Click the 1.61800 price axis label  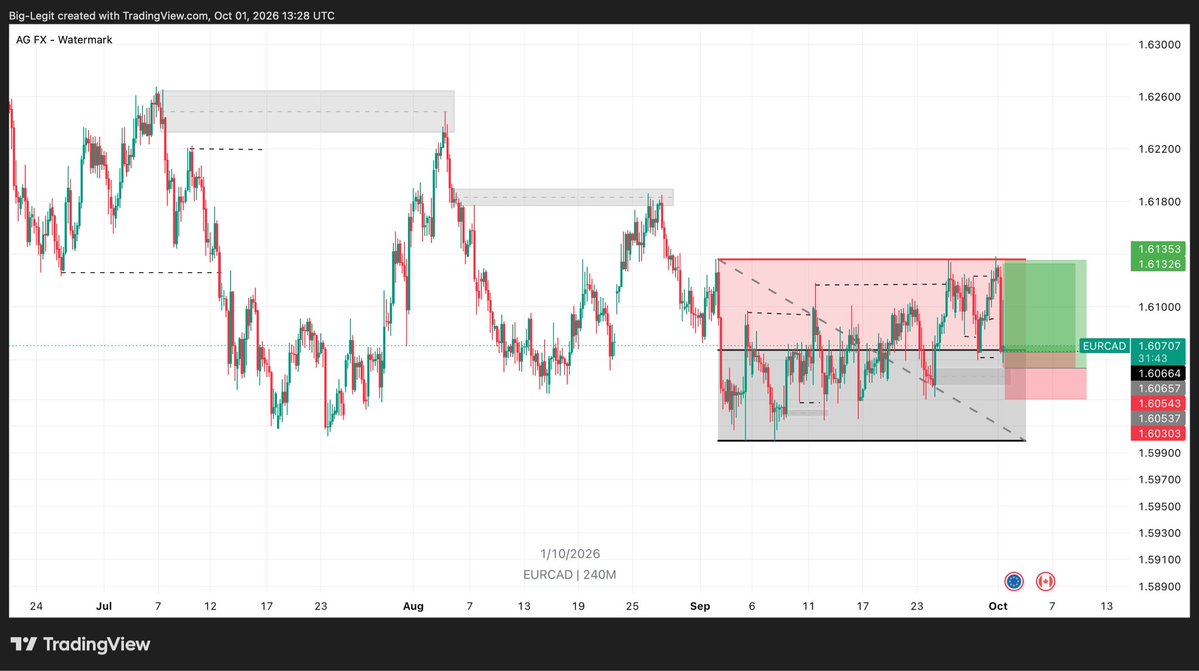click(x=1159, y=202)
